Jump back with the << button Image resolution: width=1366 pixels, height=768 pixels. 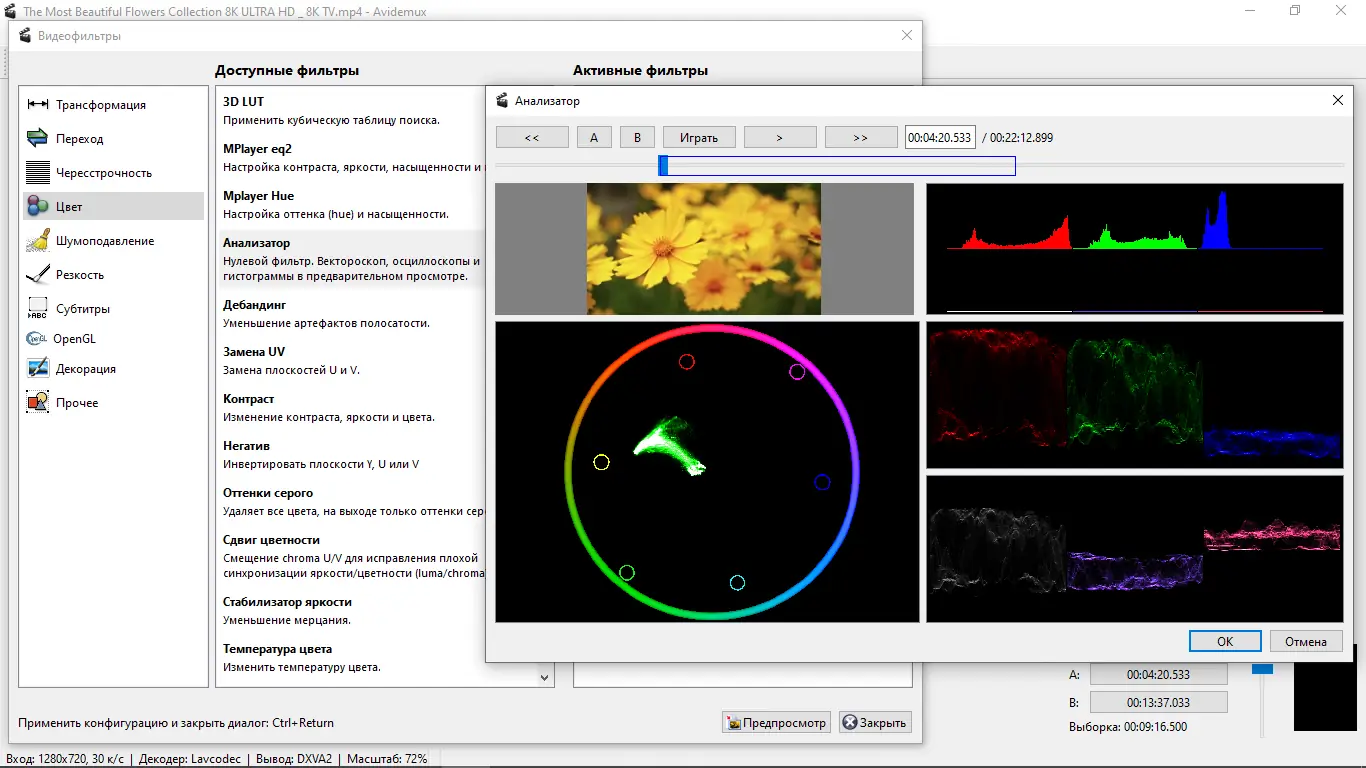click(532, 138)
